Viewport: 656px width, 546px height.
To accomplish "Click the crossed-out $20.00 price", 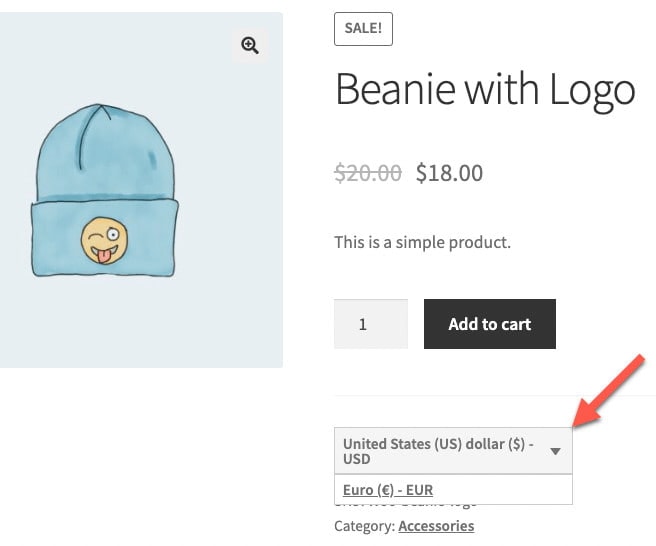I will [368, 173].
